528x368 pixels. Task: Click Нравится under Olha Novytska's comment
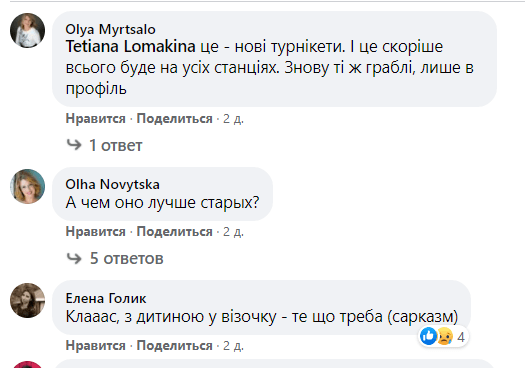coord(96,232)
